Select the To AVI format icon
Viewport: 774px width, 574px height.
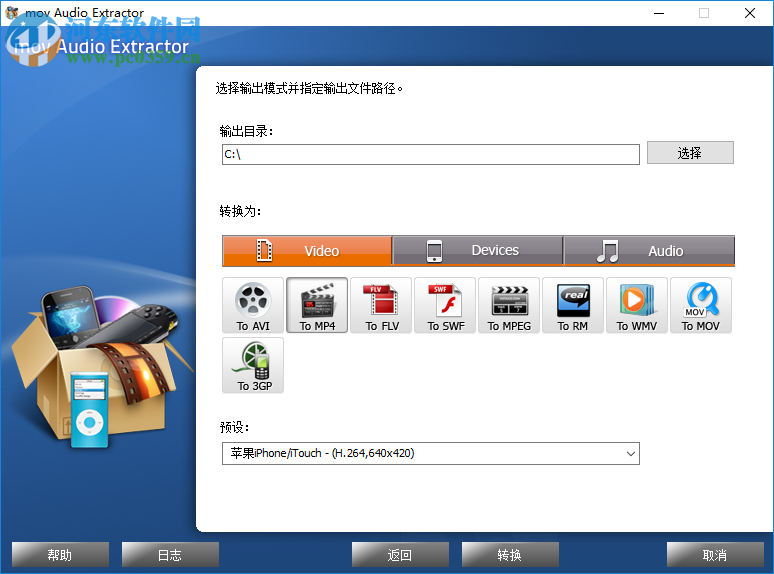(253, 305)
